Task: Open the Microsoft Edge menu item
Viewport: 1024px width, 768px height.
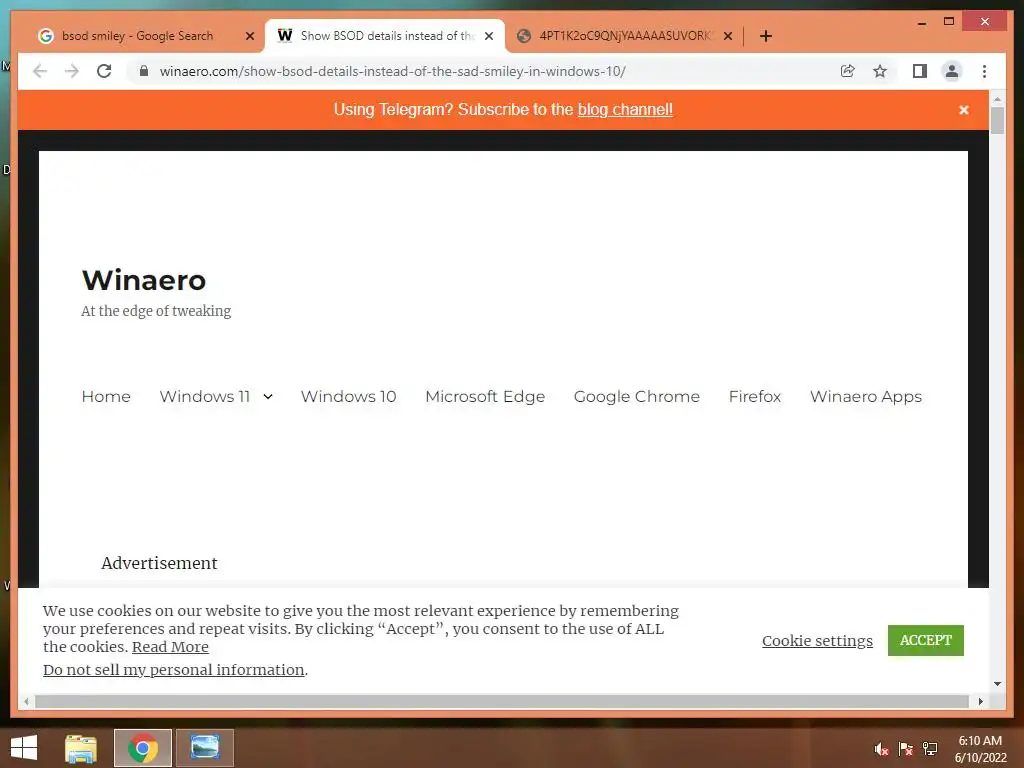Action: (485, 396)
